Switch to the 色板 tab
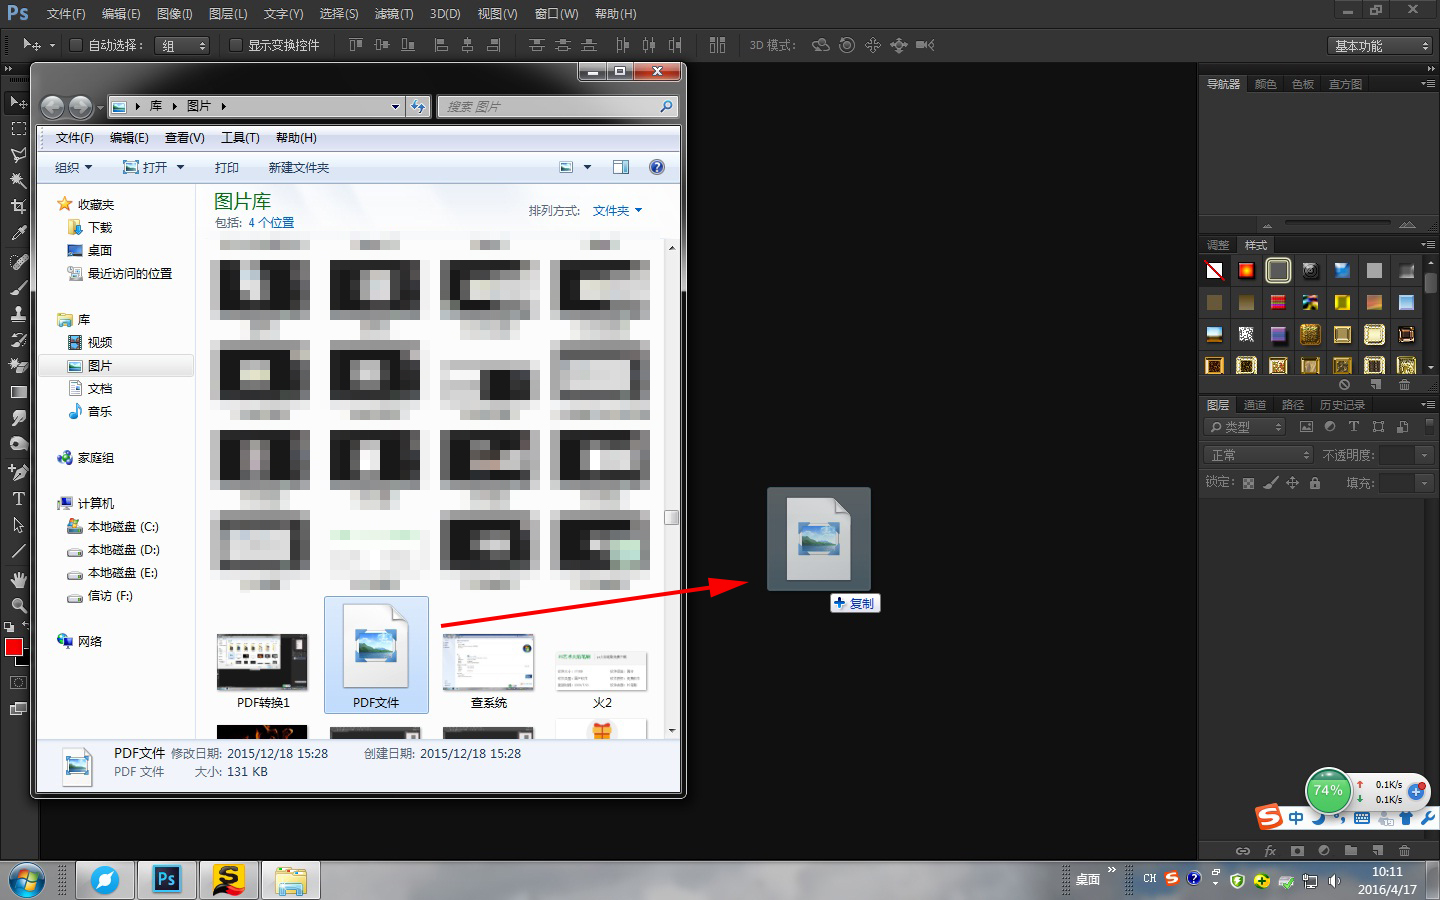Viewport: 1440px width, 900px height. (1303, 84)
